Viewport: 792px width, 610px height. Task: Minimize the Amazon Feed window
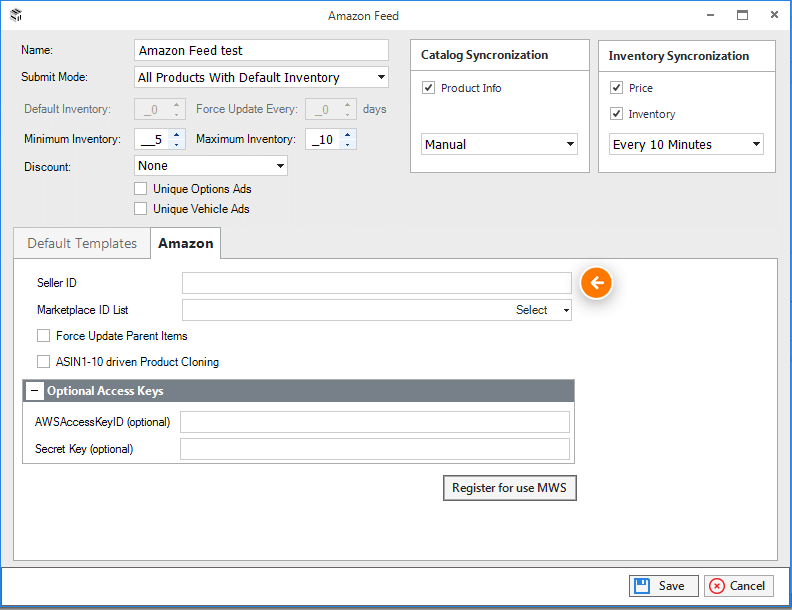710,15
